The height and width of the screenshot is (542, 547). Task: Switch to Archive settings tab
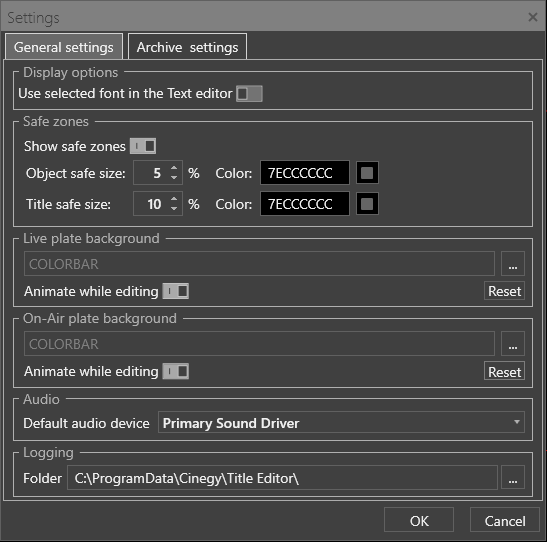pos(187,46)
